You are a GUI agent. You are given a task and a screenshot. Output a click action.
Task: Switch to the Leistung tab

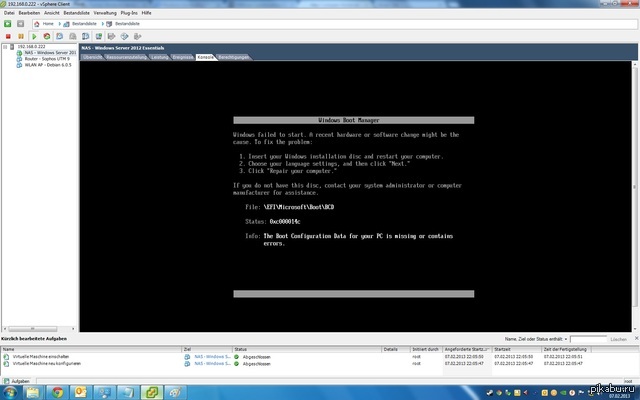(160, 57)
